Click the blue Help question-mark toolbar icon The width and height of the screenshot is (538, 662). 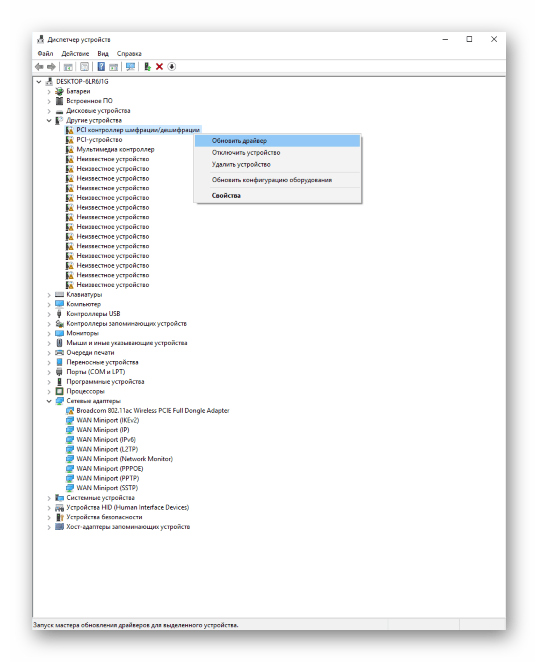click(x=101, y=67)
